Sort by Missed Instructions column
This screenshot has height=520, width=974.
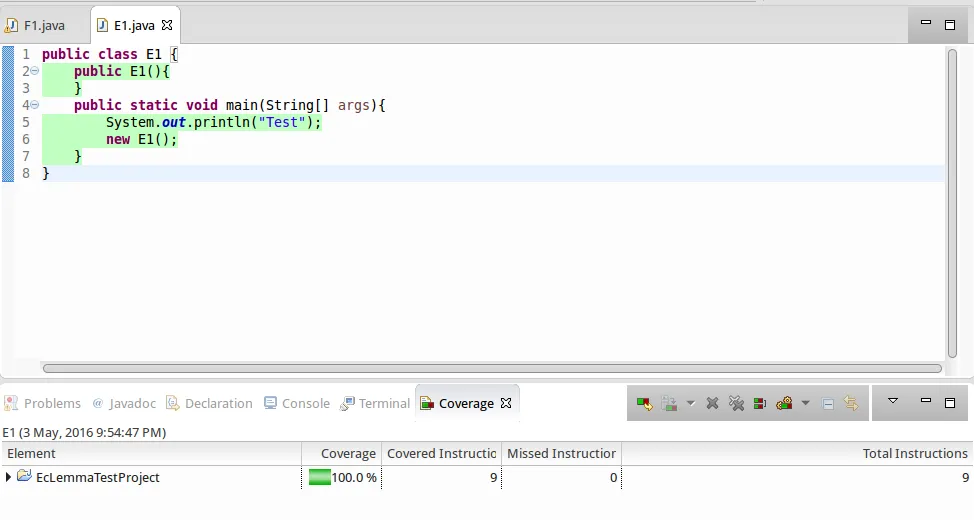[561, 454]
